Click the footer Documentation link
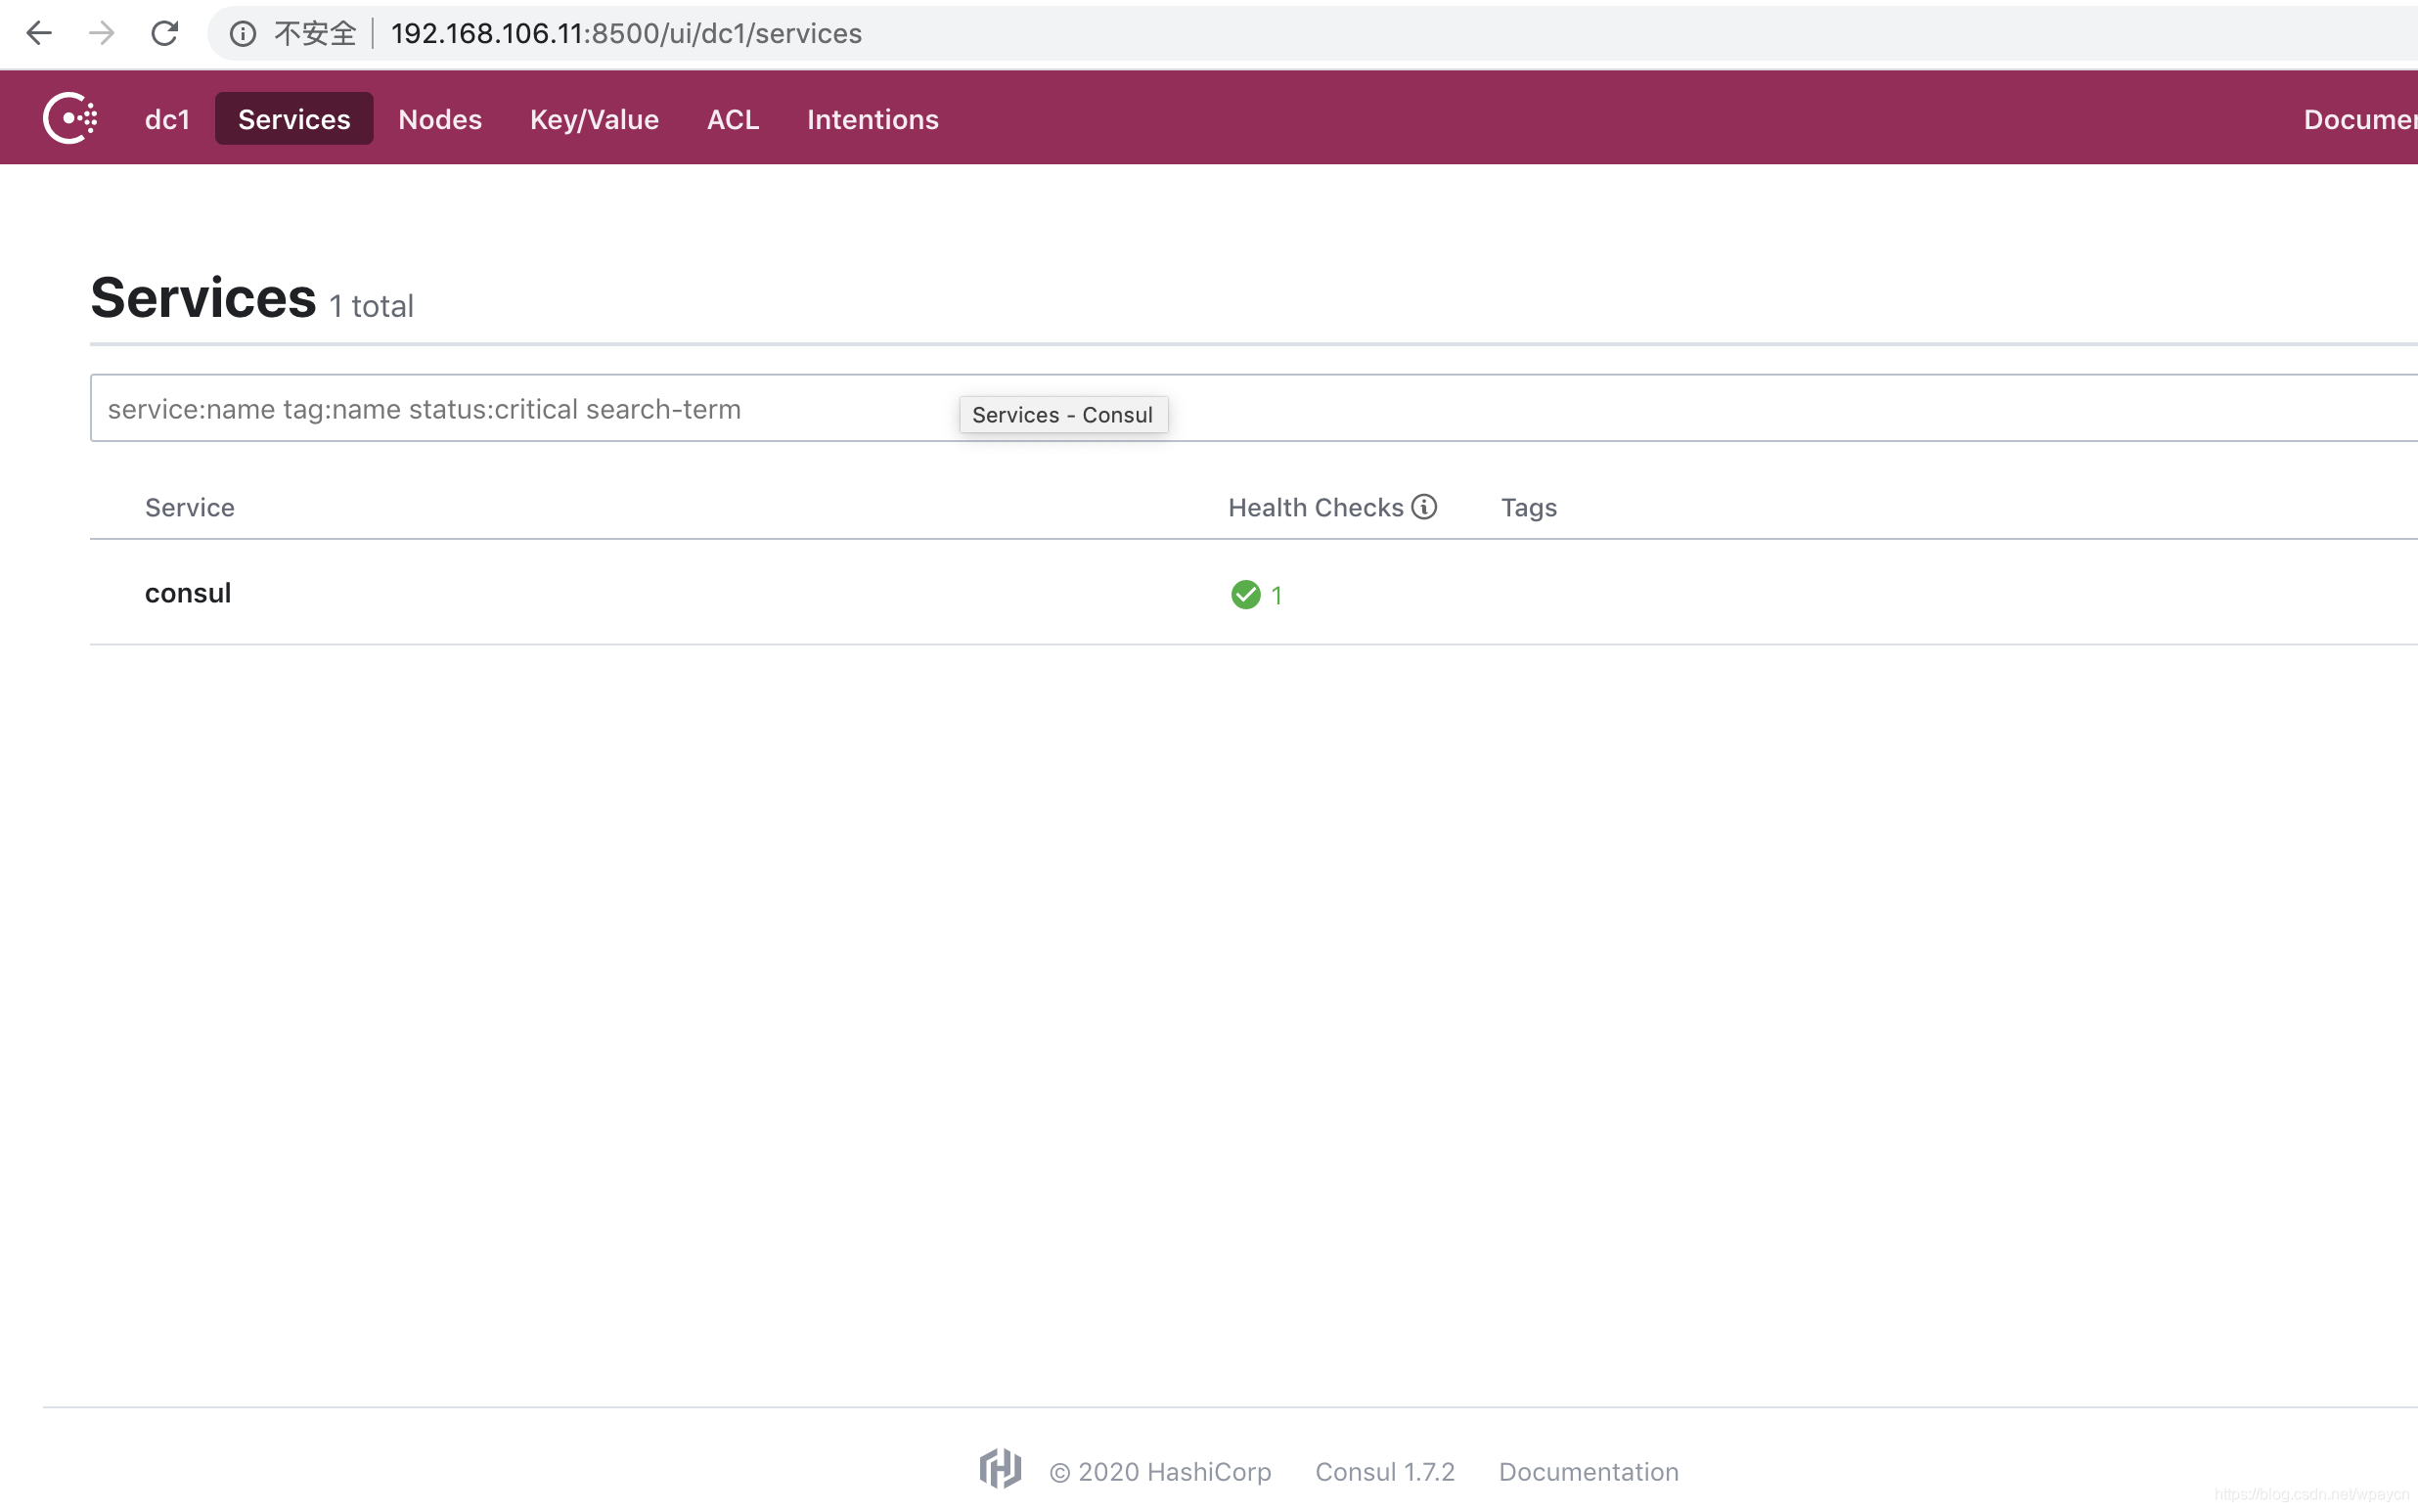 1588,1472
